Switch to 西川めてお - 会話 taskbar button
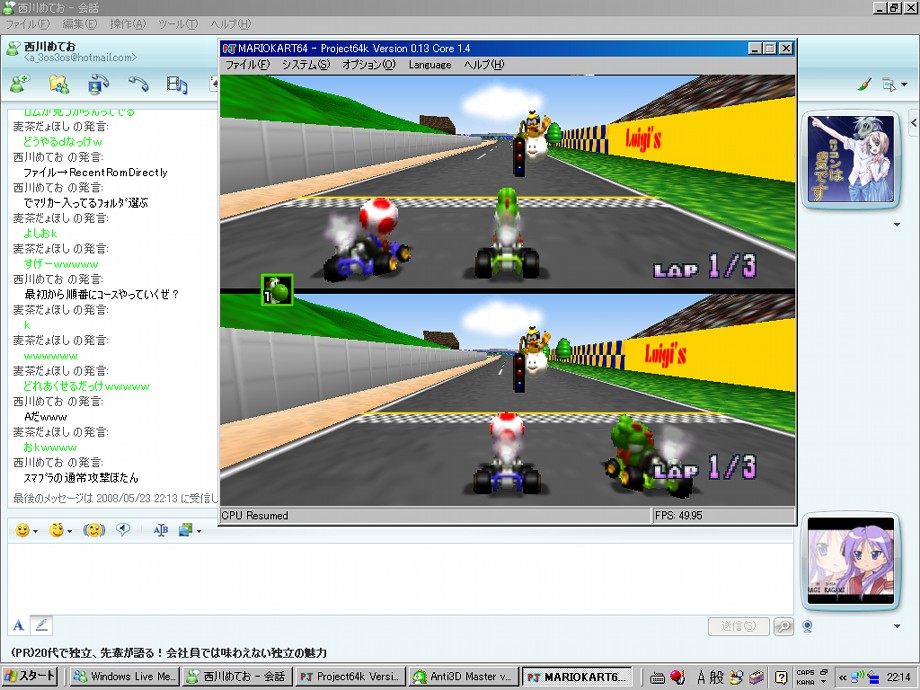Viewport: 920px width, 690px height. (x=236, y=677)
